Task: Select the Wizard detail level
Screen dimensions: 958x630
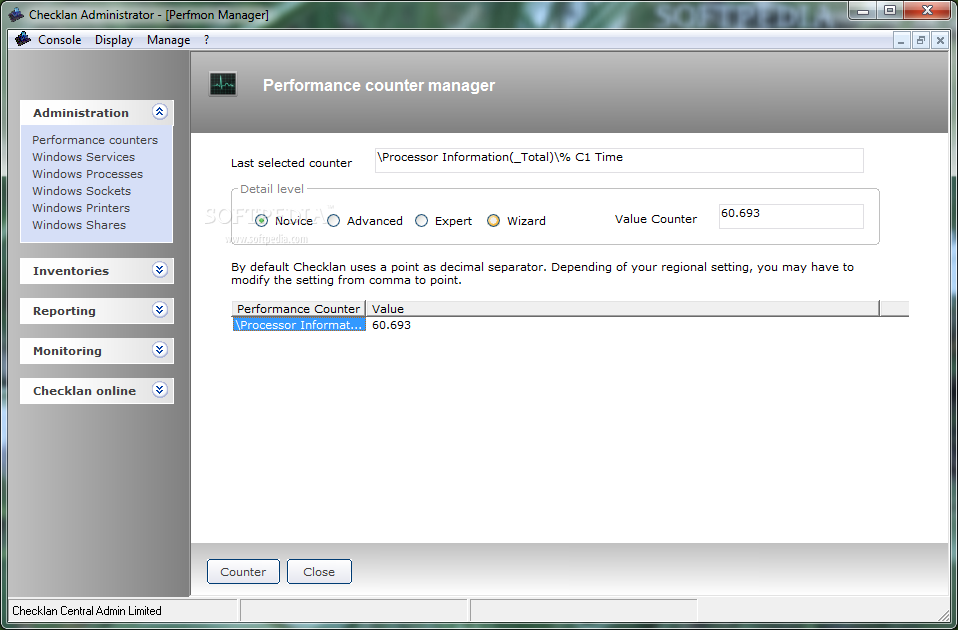Action: point(494,221)
